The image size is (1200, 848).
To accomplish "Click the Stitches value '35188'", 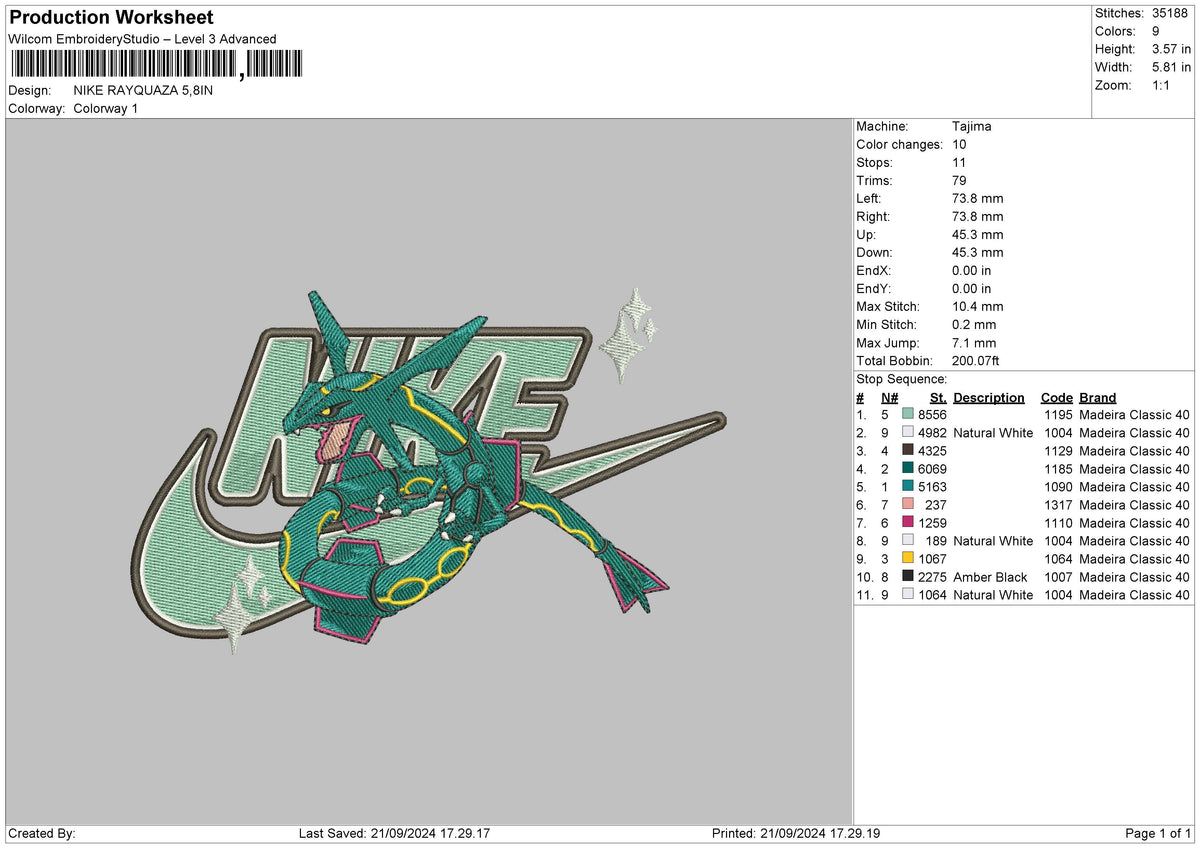I will (1168, 13).
